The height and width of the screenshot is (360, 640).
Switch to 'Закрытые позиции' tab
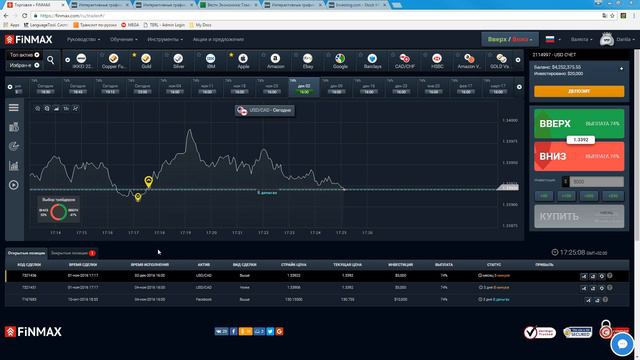[72, 253]
